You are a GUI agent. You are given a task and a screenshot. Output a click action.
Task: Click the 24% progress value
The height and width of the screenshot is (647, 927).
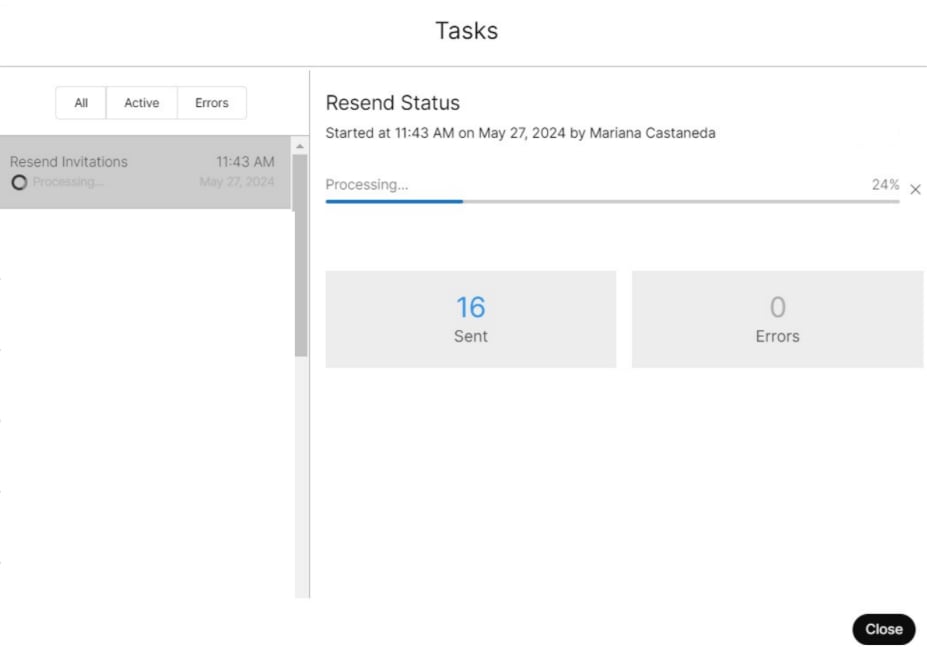[x=885, y=185]
